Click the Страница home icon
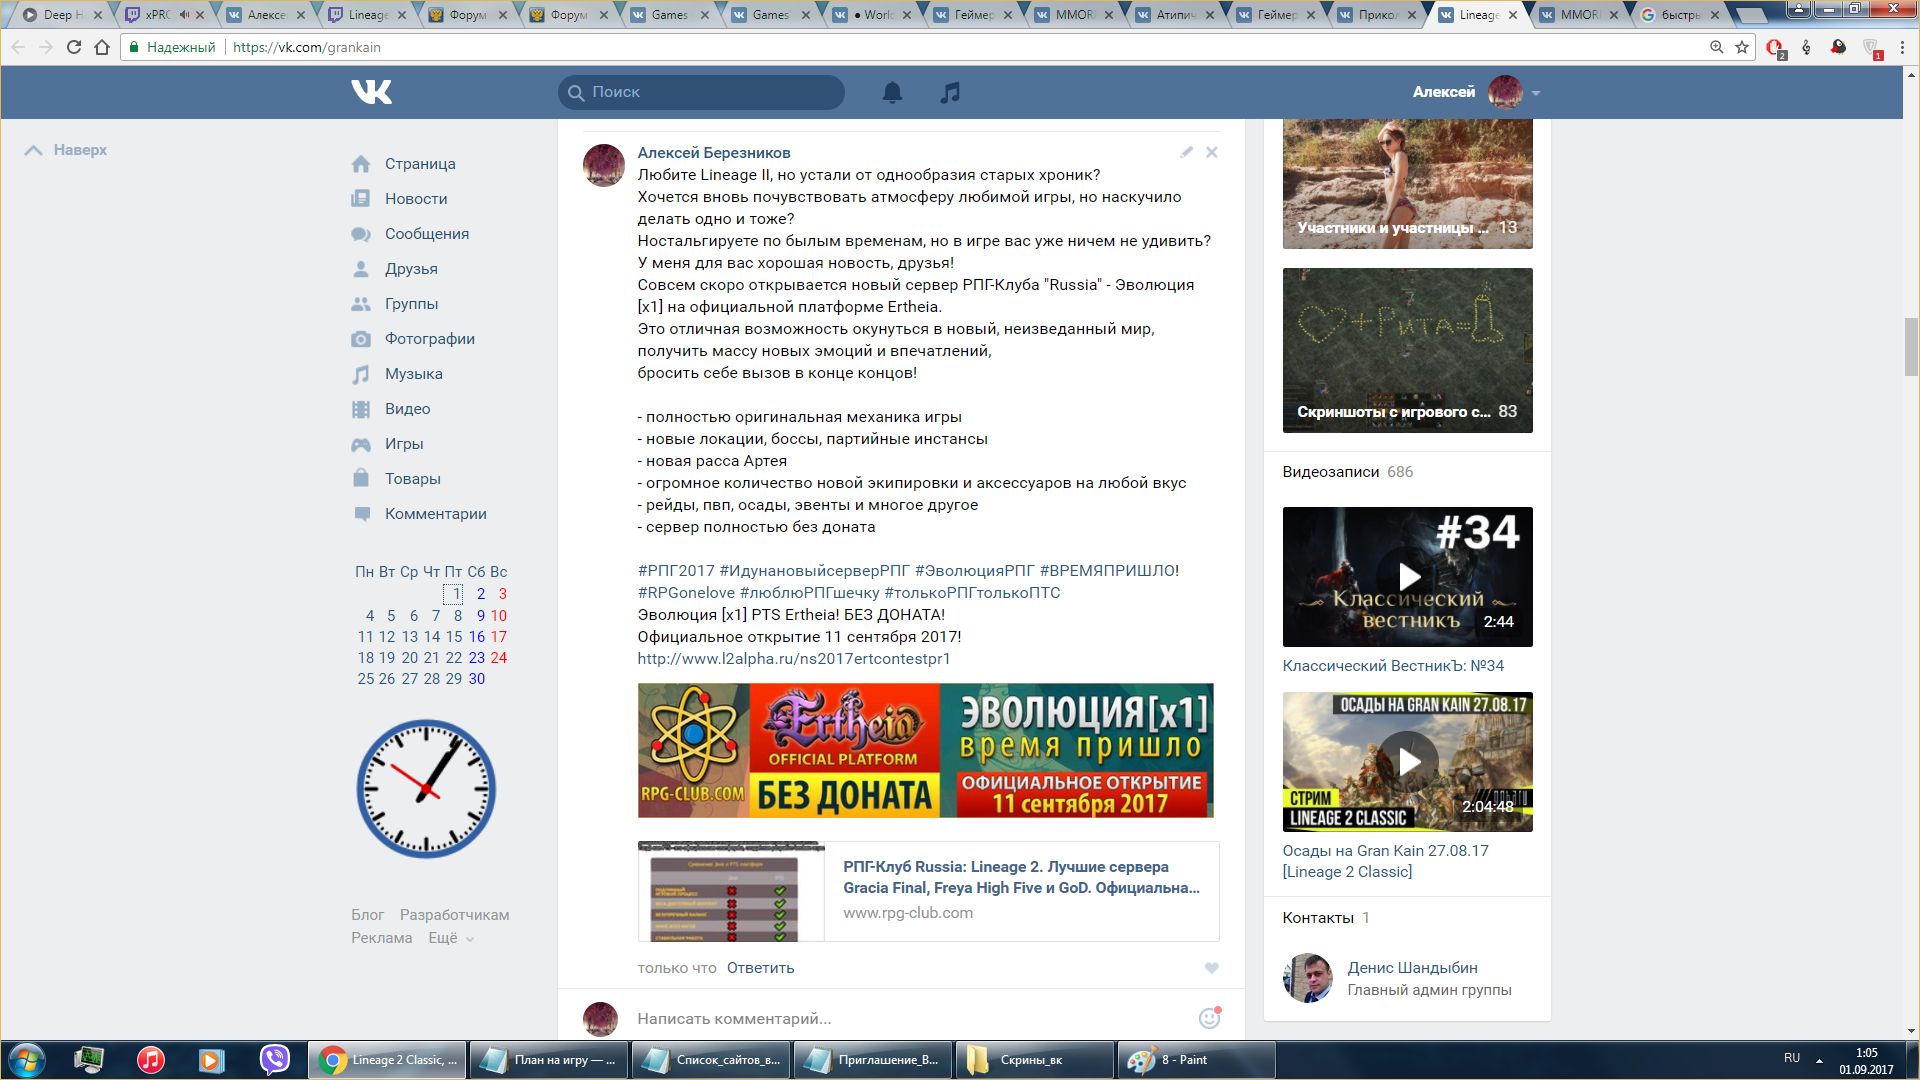 pos(361,164)
